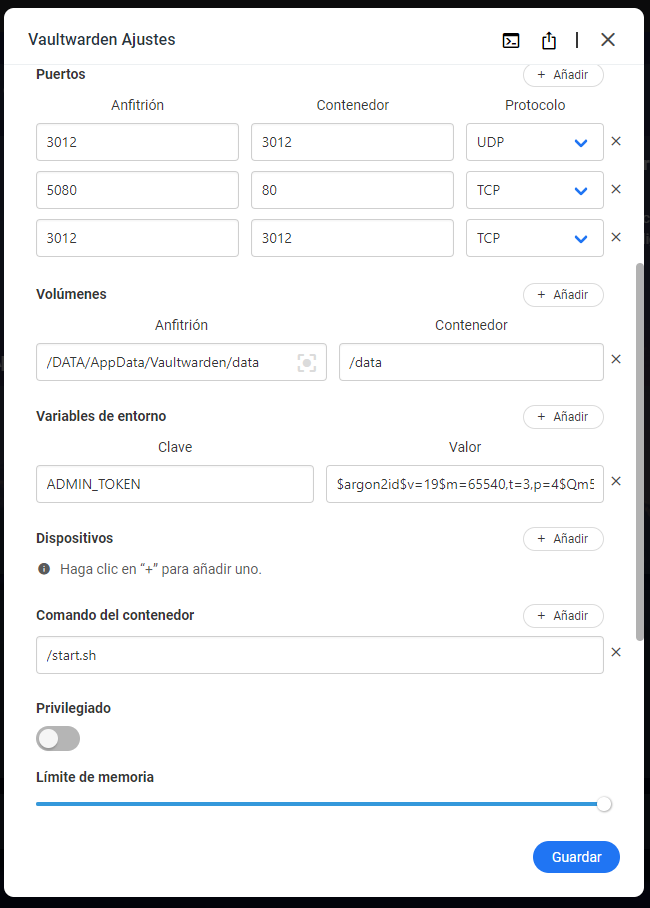Remove the ADMIN_TOKEN environment variable
The image size is (650, 908).
(x=617, y=481)
